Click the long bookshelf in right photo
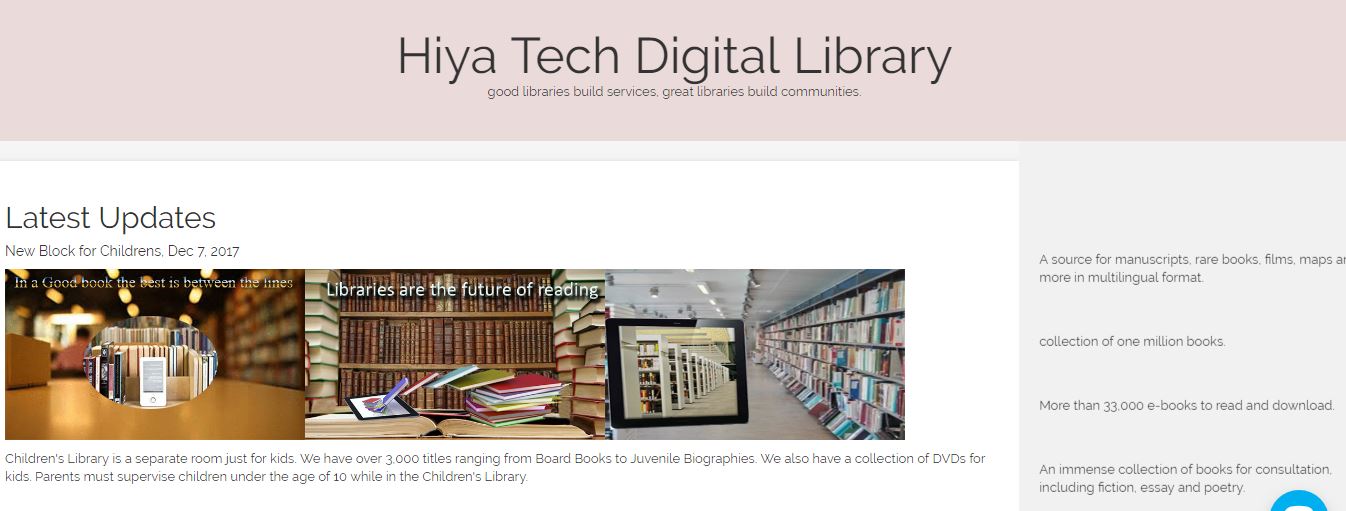The height and width of the screenshot is (511, 1346). coord(830,355)
